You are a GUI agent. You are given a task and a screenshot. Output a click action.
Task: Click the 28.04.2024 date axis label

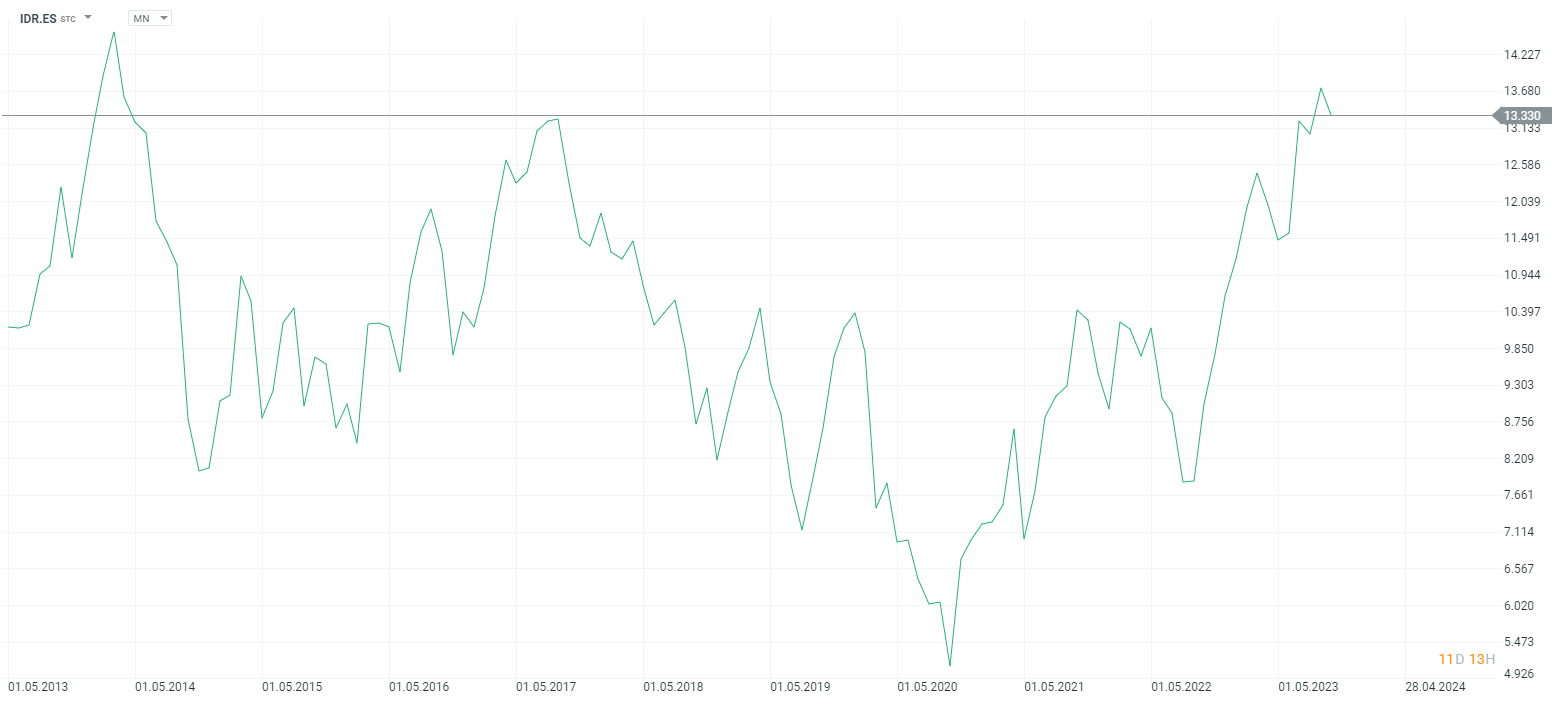point(1435,687)
